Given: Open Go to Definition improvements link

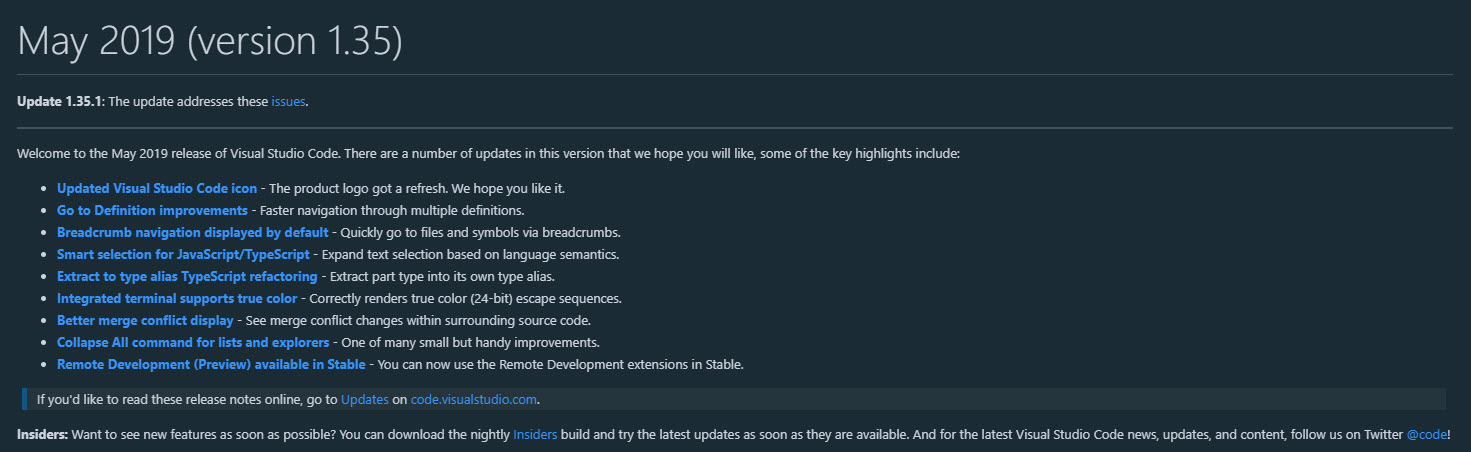Looking at the screenshot, I should (x=152, y=210).
